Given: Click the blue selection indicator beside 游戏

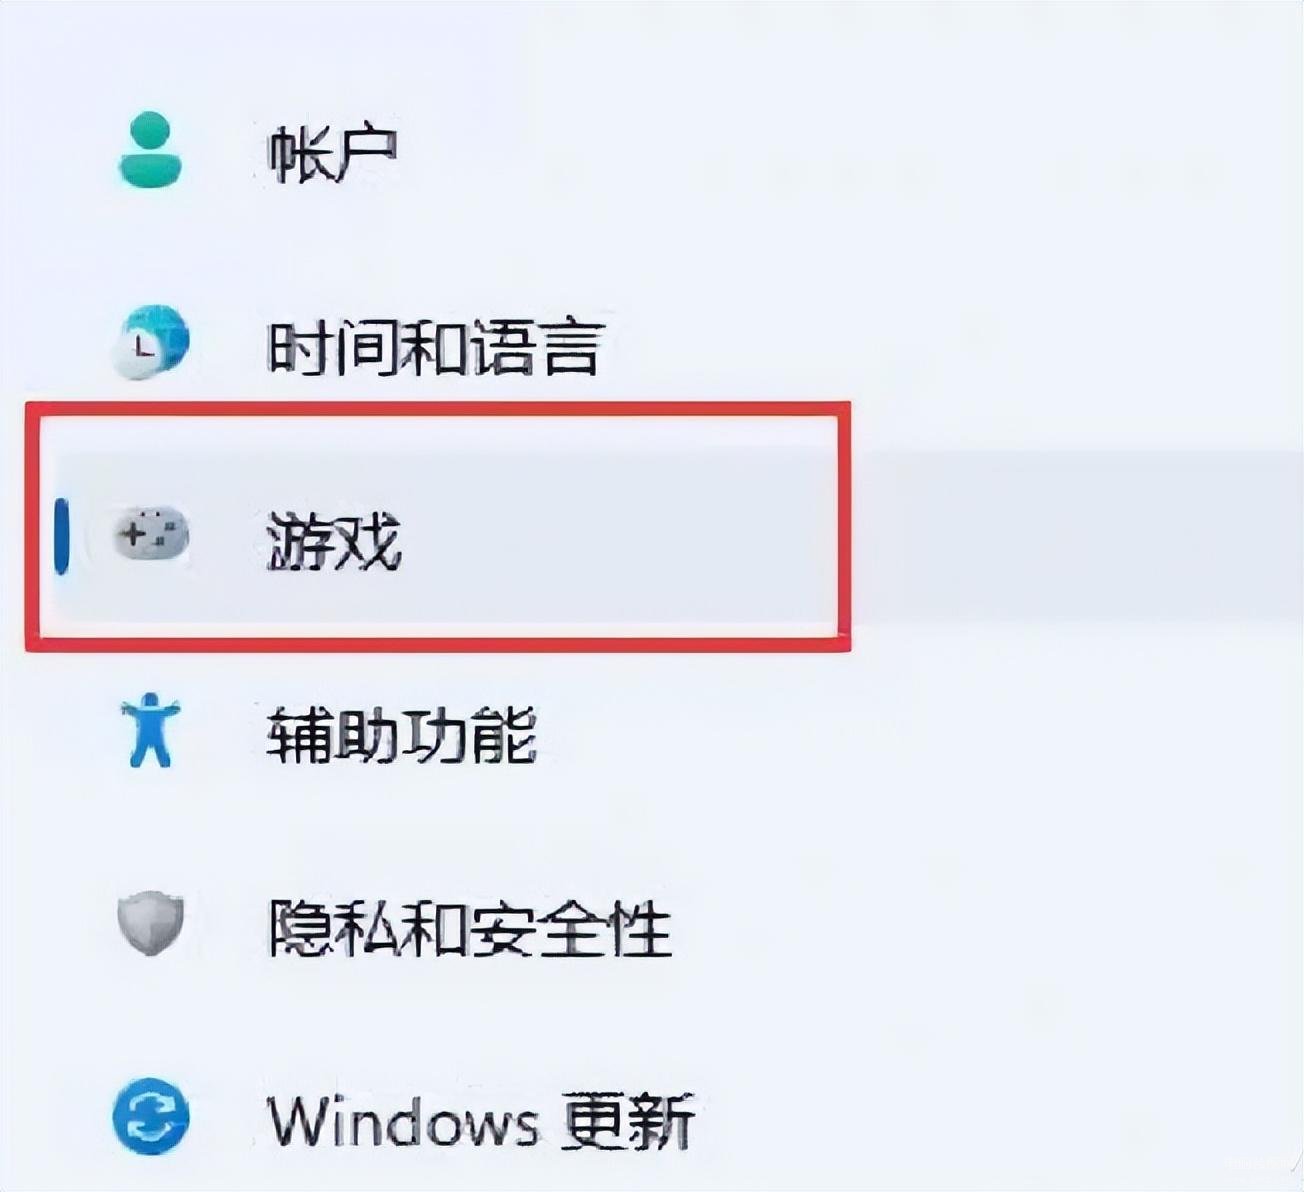Looking at the screenshot, I should pyautogui.click(x=61, y=536).
